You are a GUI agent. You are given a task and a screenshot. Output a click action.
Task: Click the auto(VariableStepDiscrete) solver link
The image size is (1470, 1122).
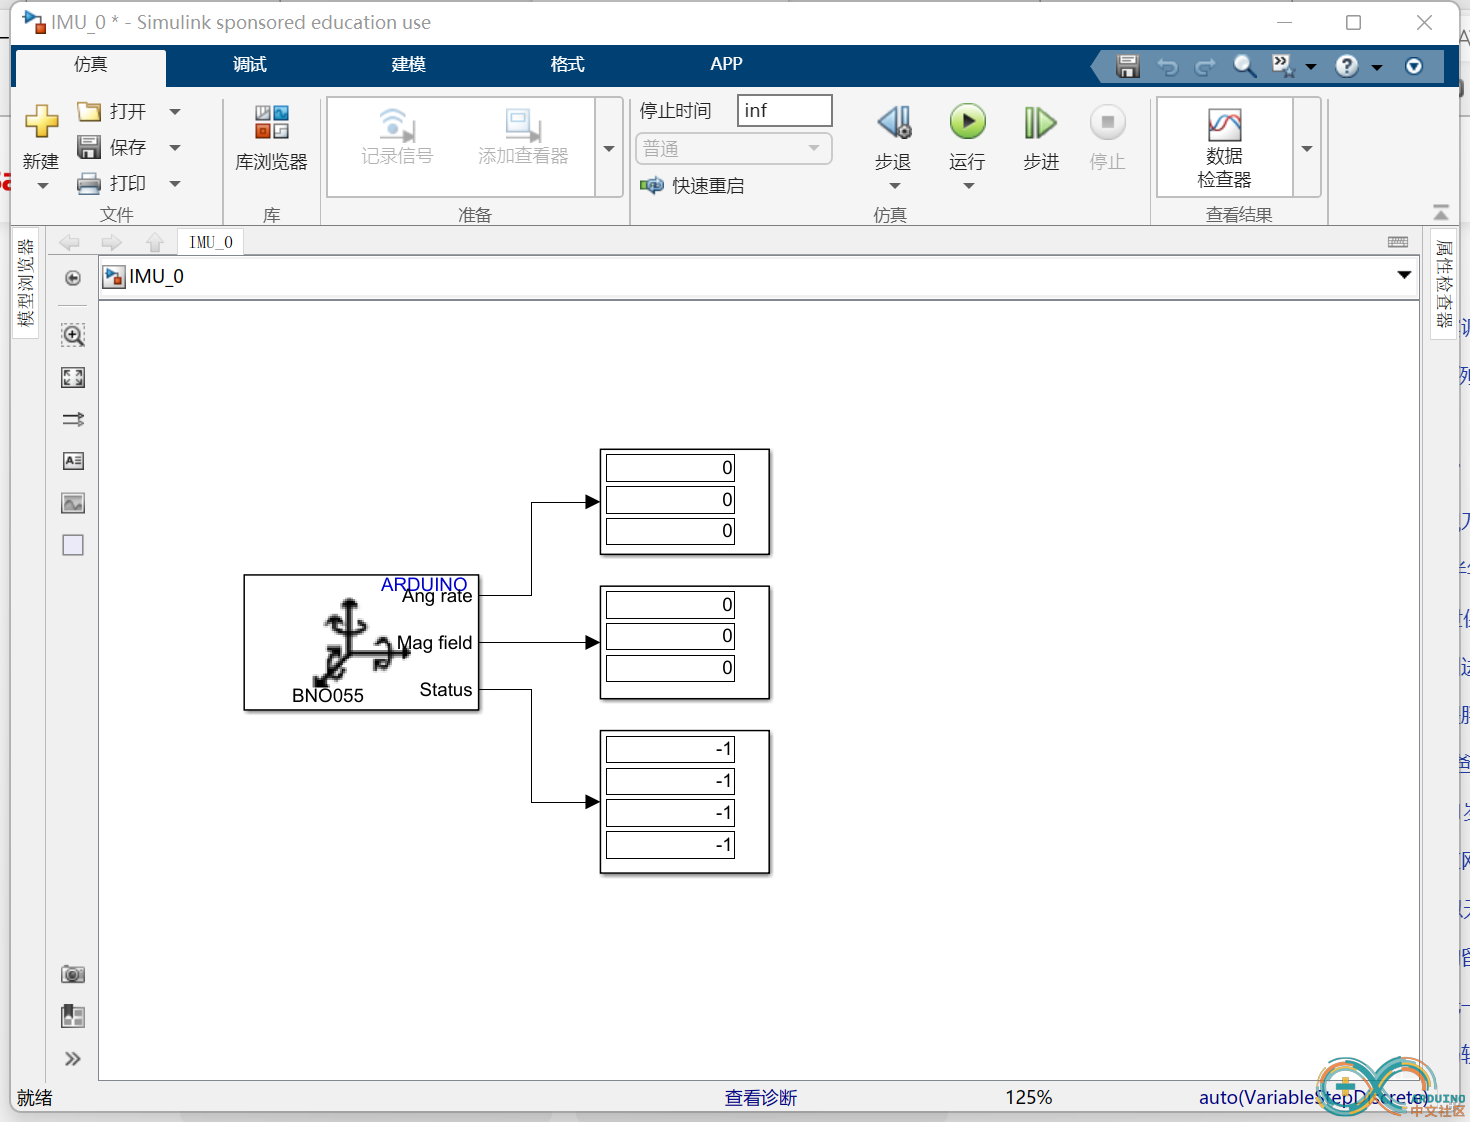click(1314, 1098)
